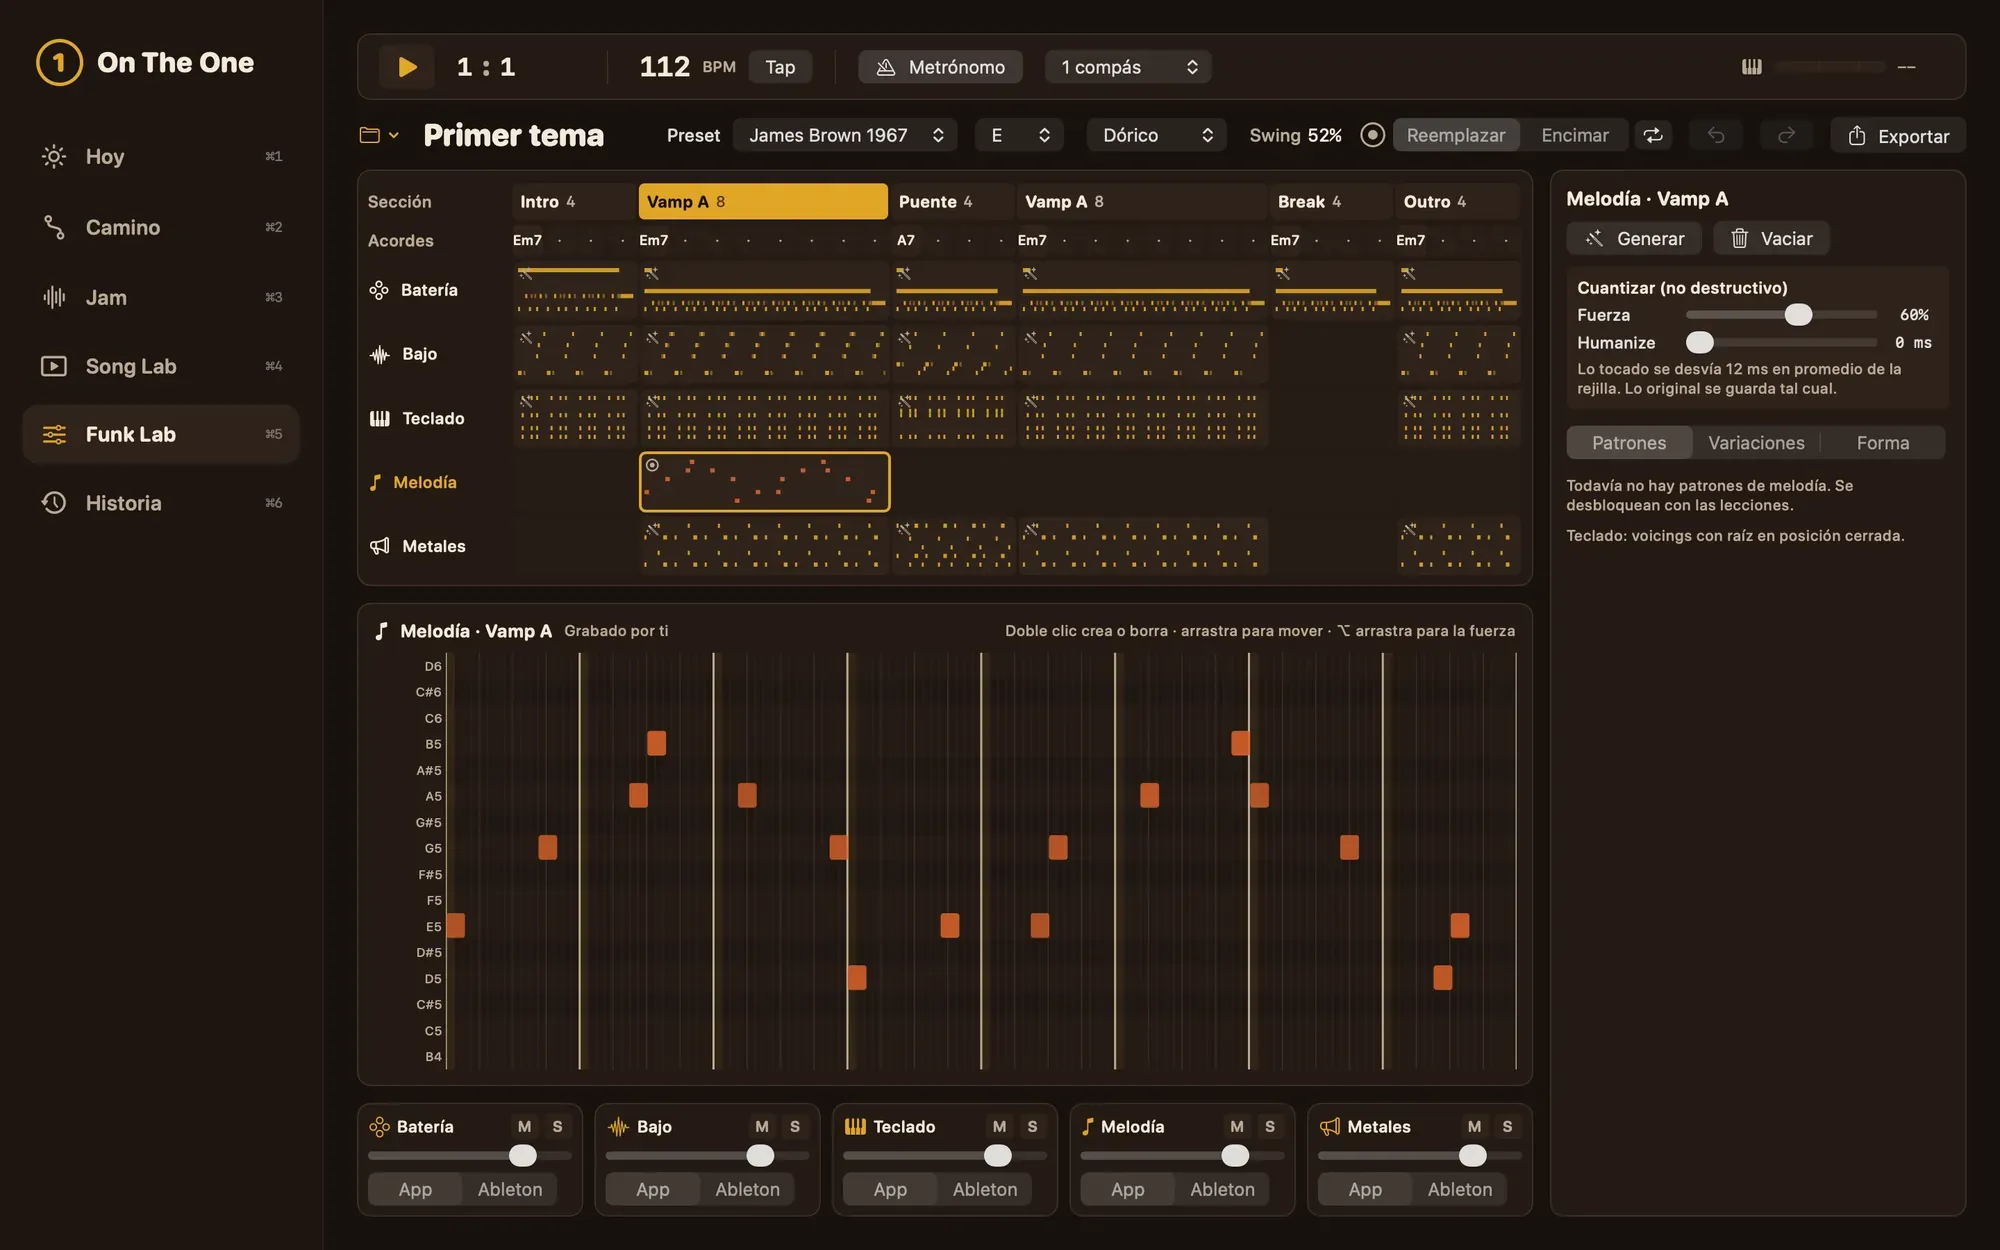Select the Bajo track row icon
2000x1250 pixels.
[x=379, y=354]
